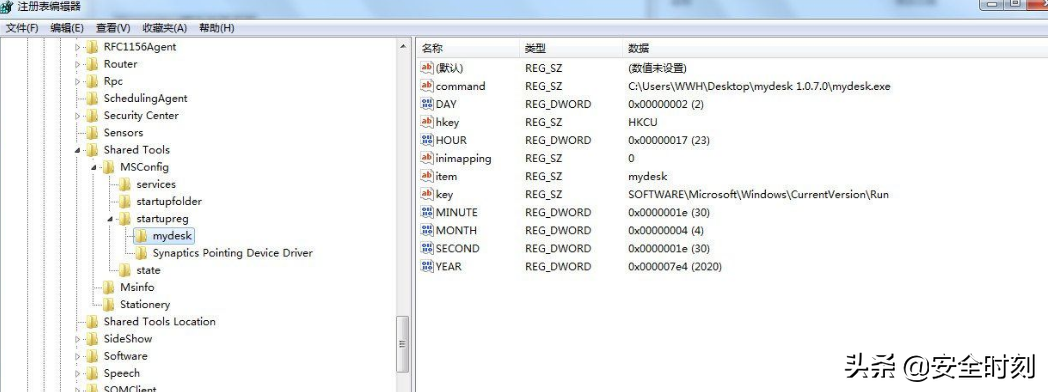
Task: Open the 帮助(H) menu
Action: click(x=217, y=28)
